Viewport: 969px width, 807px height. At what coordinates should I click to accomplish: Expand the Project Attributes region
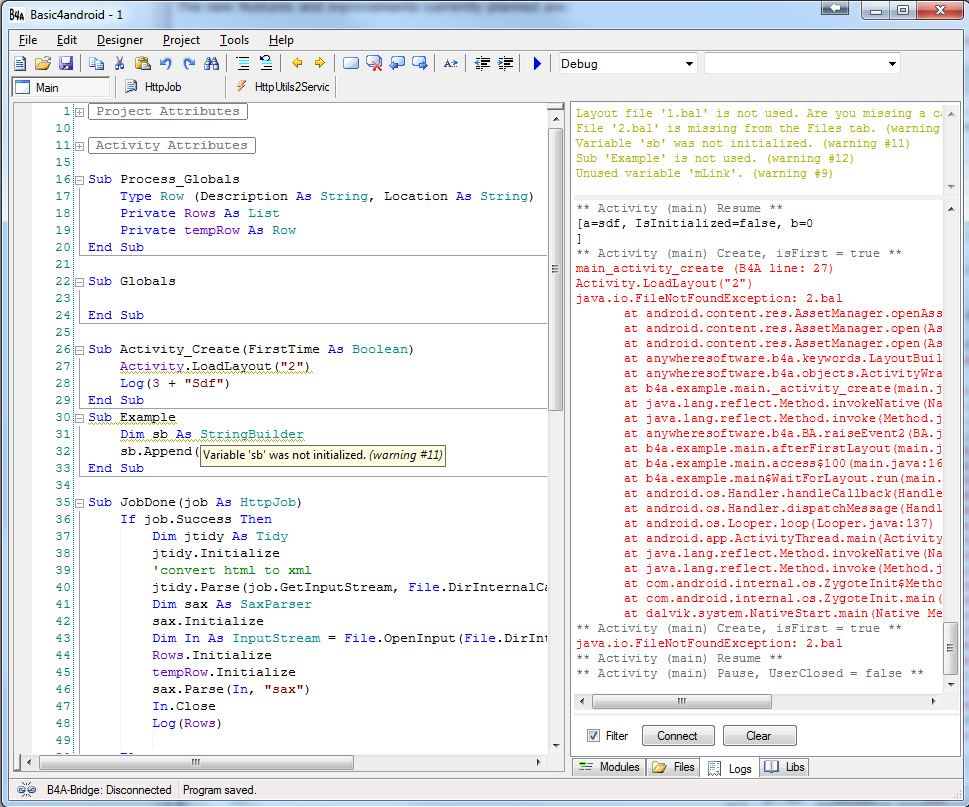pyautogui.click(x=79, y=112)
